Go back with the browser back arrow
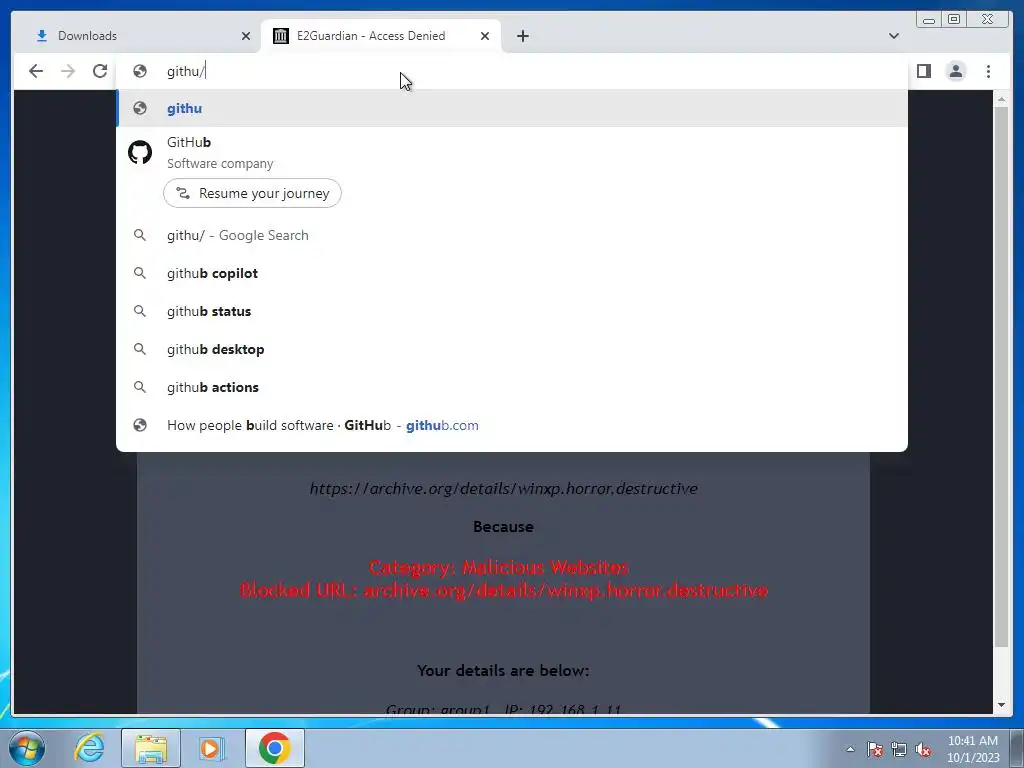The image size is (1024, 768). pyautogui.click(x=36, y=71)
